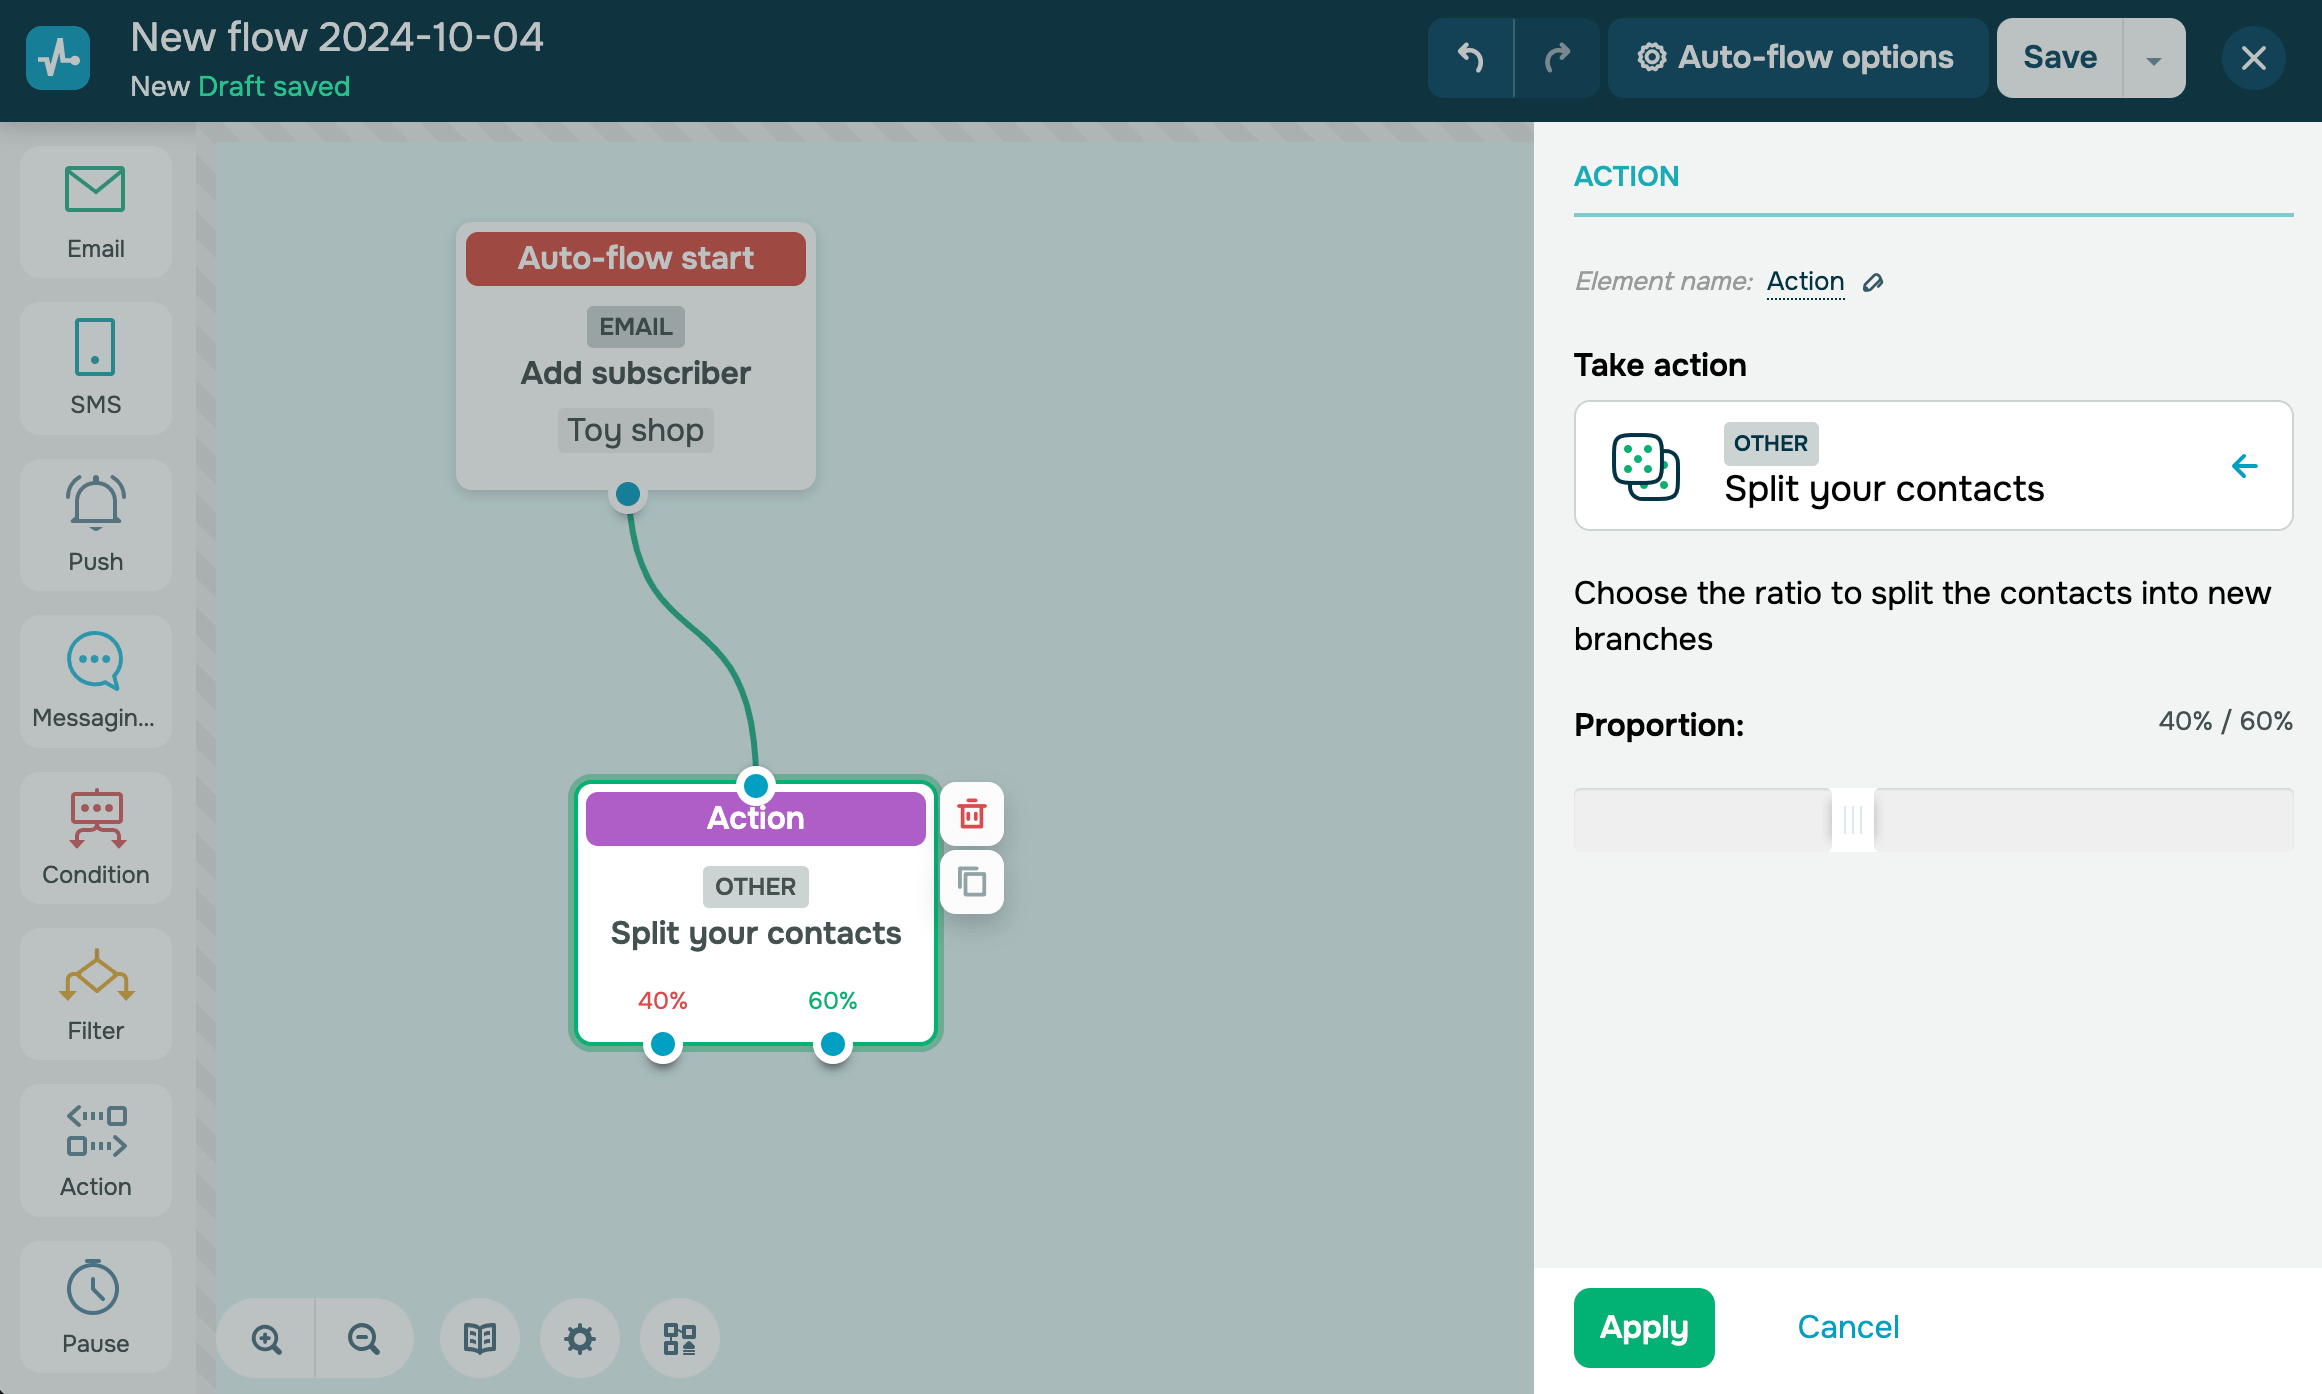
Task: Cancel the action changes
Action: click(1847, 1327)
